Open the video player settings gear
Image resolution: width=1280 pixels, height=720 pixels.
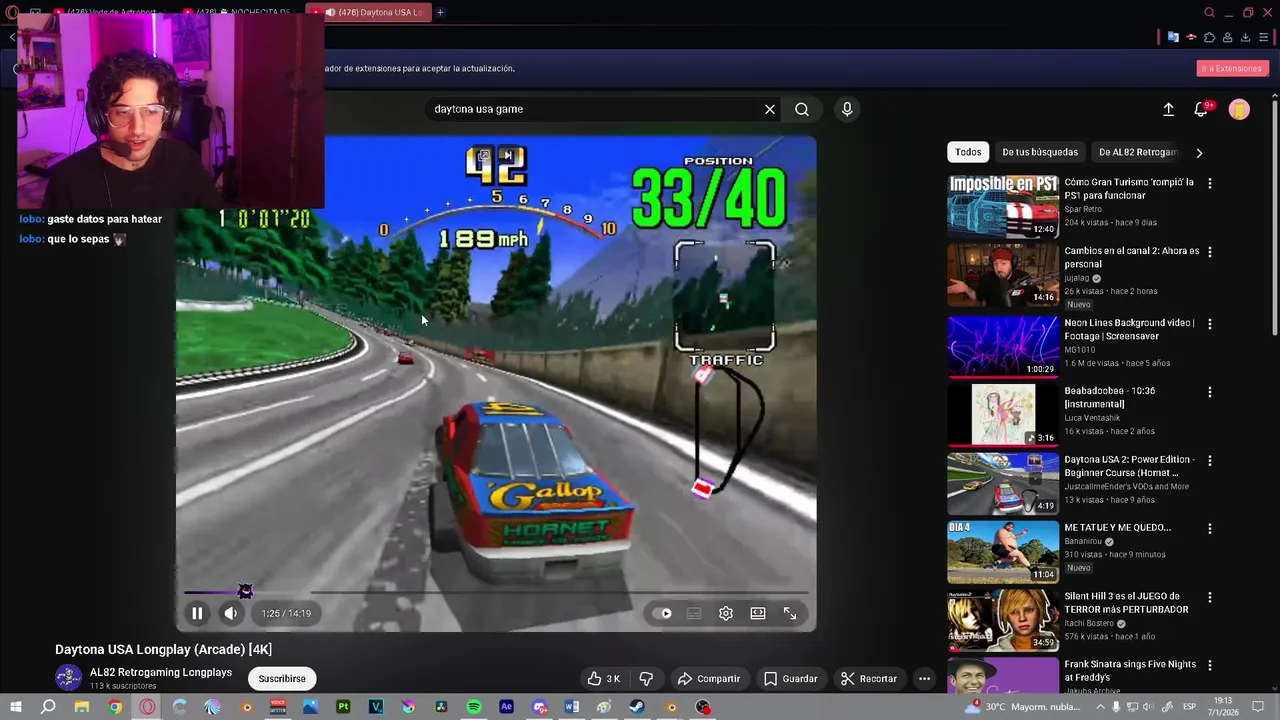(726, 613)
